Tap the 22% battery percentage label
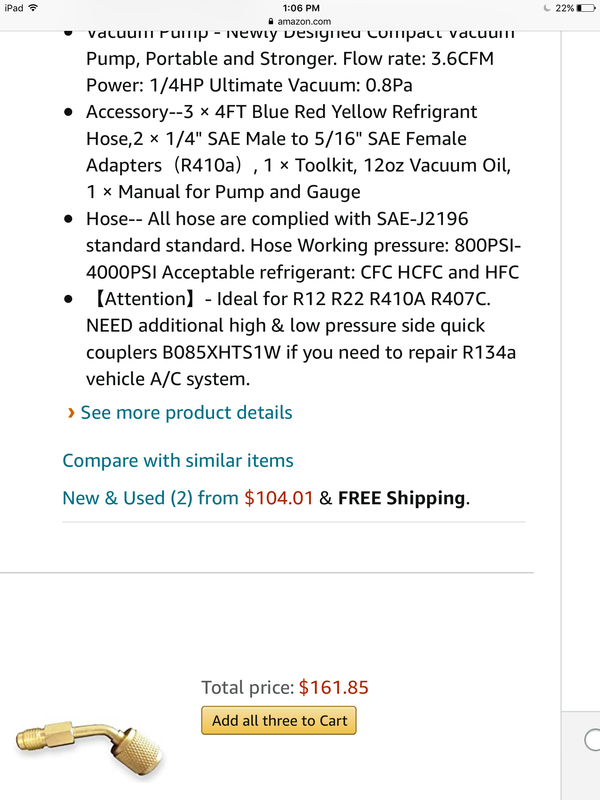 tap(564, 7)
